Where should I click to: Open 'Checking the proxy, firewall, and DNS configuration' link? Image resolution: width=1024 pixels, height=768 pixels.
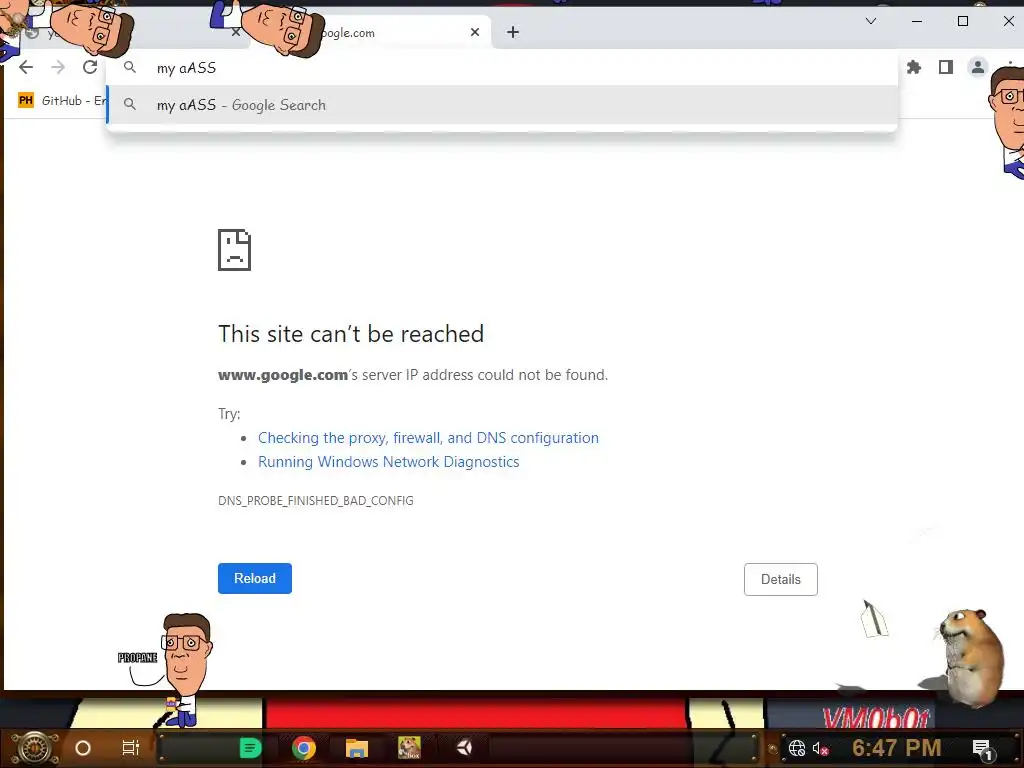pos(428,438)
